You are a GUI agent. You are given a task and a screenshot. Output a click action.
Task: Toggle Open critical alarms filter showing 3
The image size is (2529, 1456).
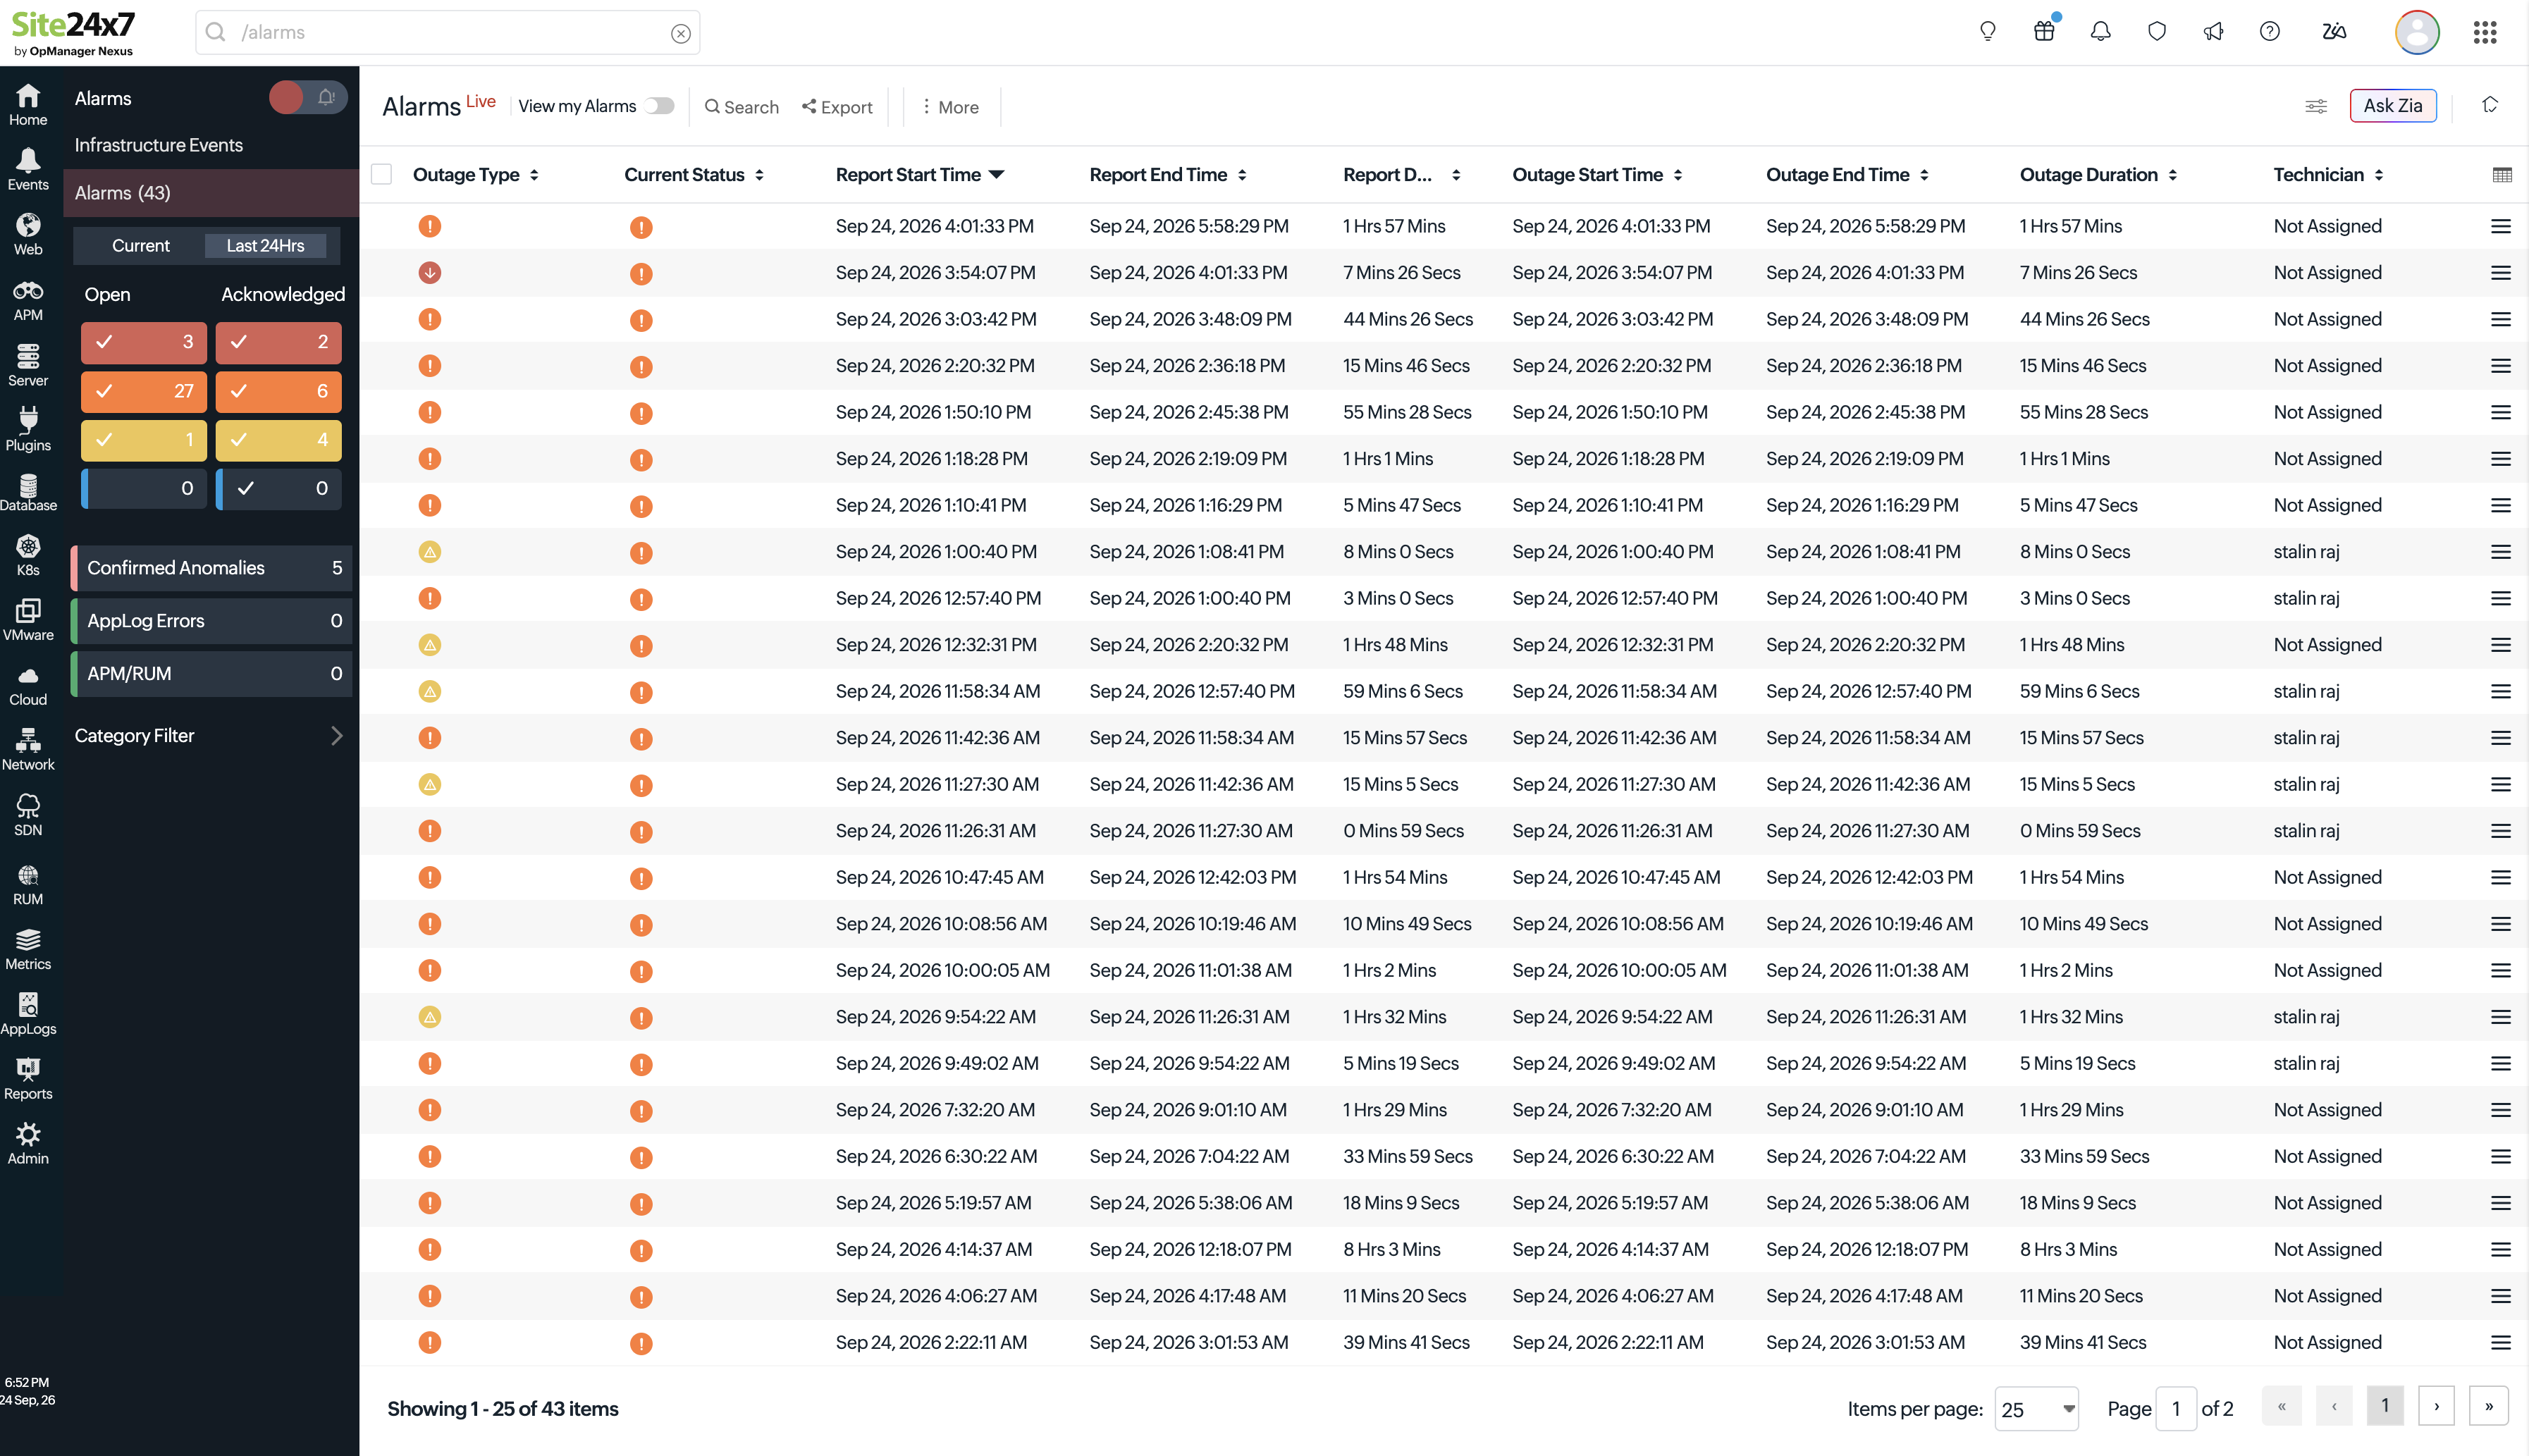[144, 342]
